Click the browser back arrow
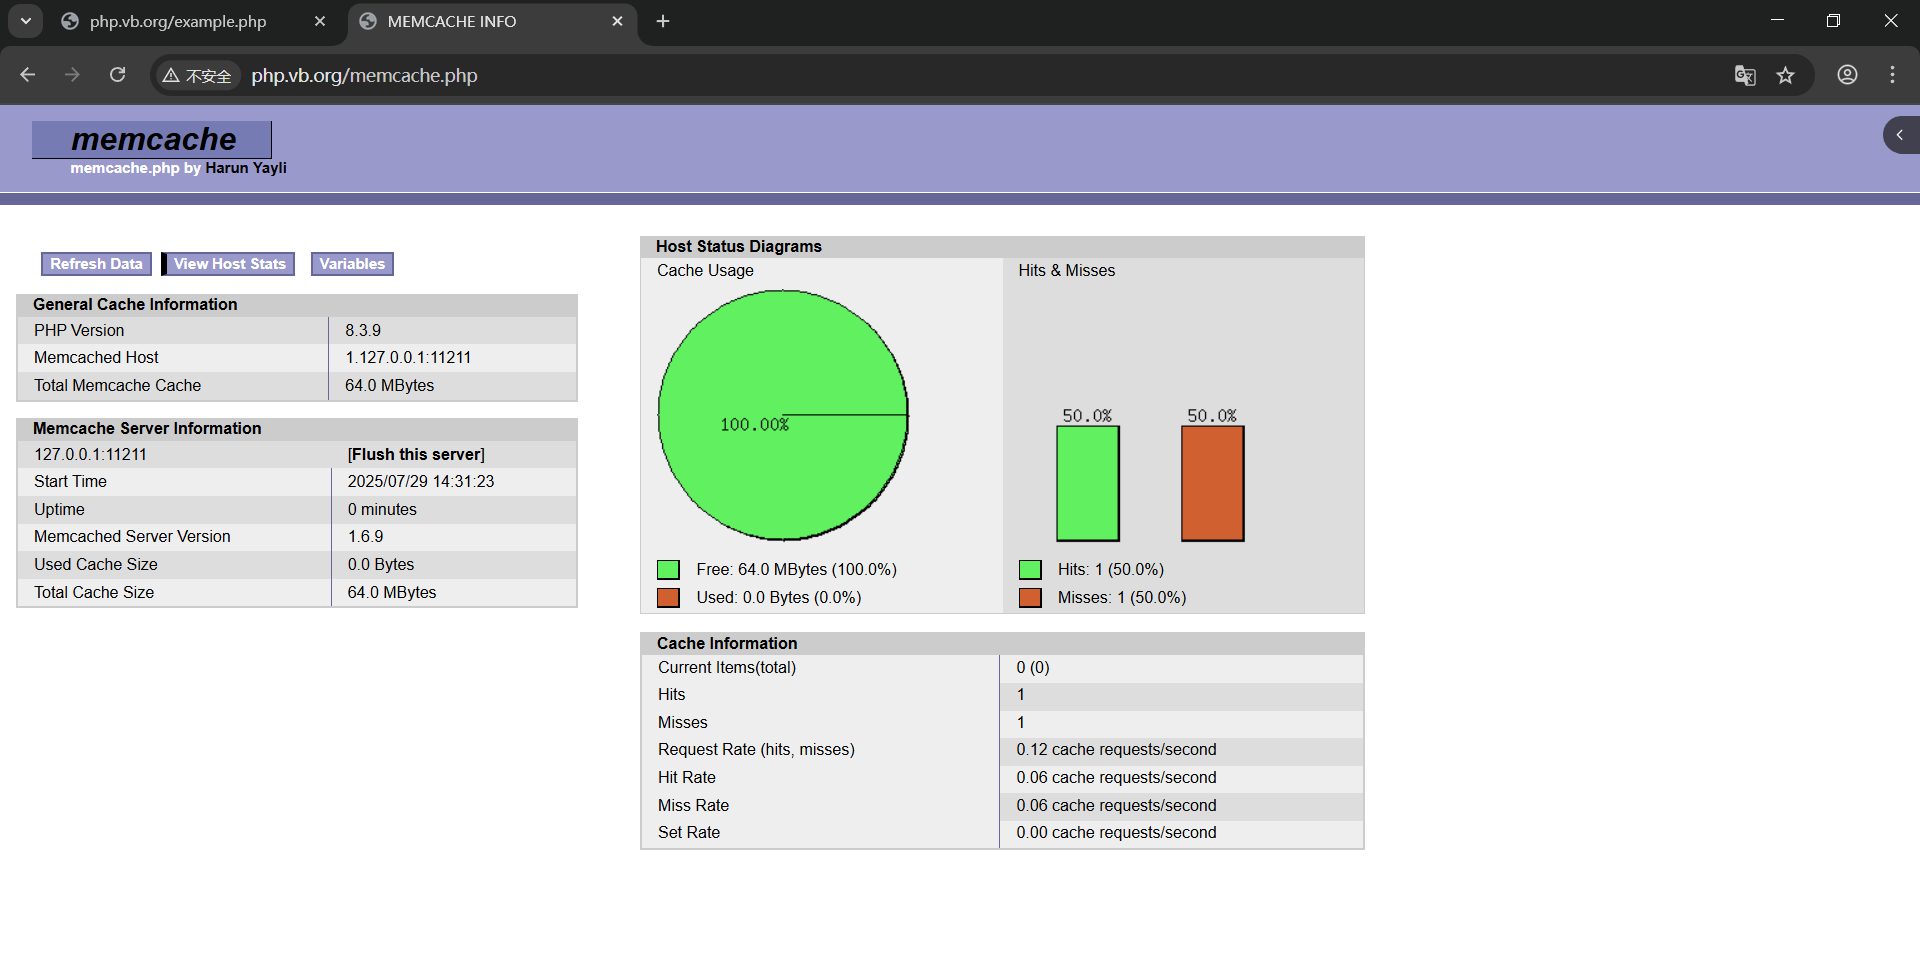Screen dimensions: 1920x971 [x=28, y=75]
